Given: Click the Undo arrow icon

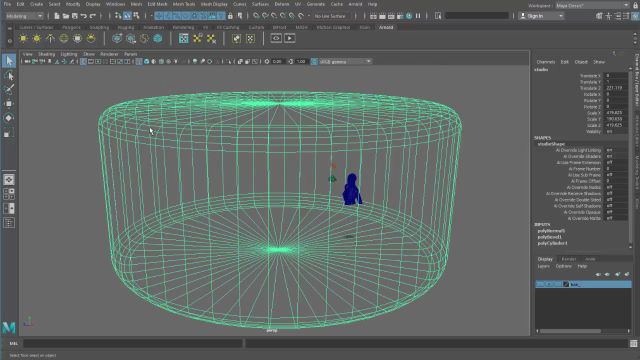Looking at the screenshot, I should (84, 16).
